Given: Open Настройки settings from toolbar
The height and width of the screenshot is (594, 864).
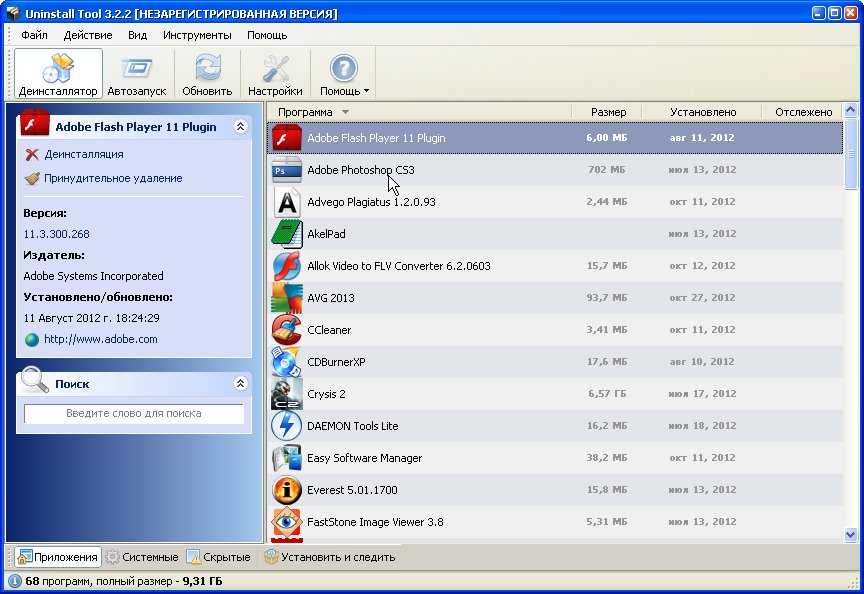Looking at the screenshot, I should (275, 74).
